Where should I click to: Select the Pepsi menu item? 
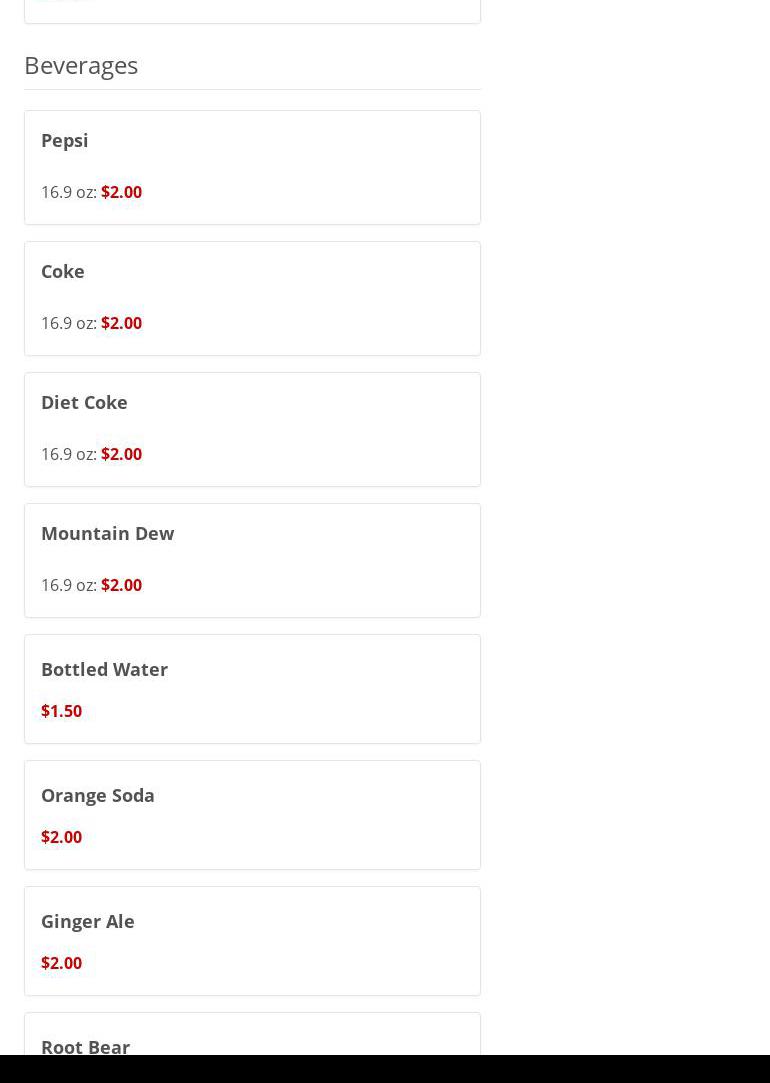click(65, 141)
